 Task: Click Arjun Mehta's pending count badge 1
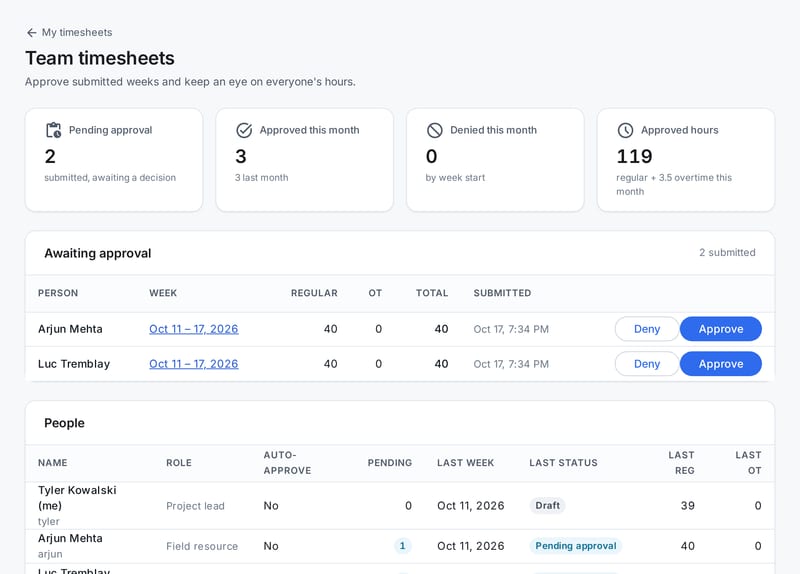coord(402,546)
